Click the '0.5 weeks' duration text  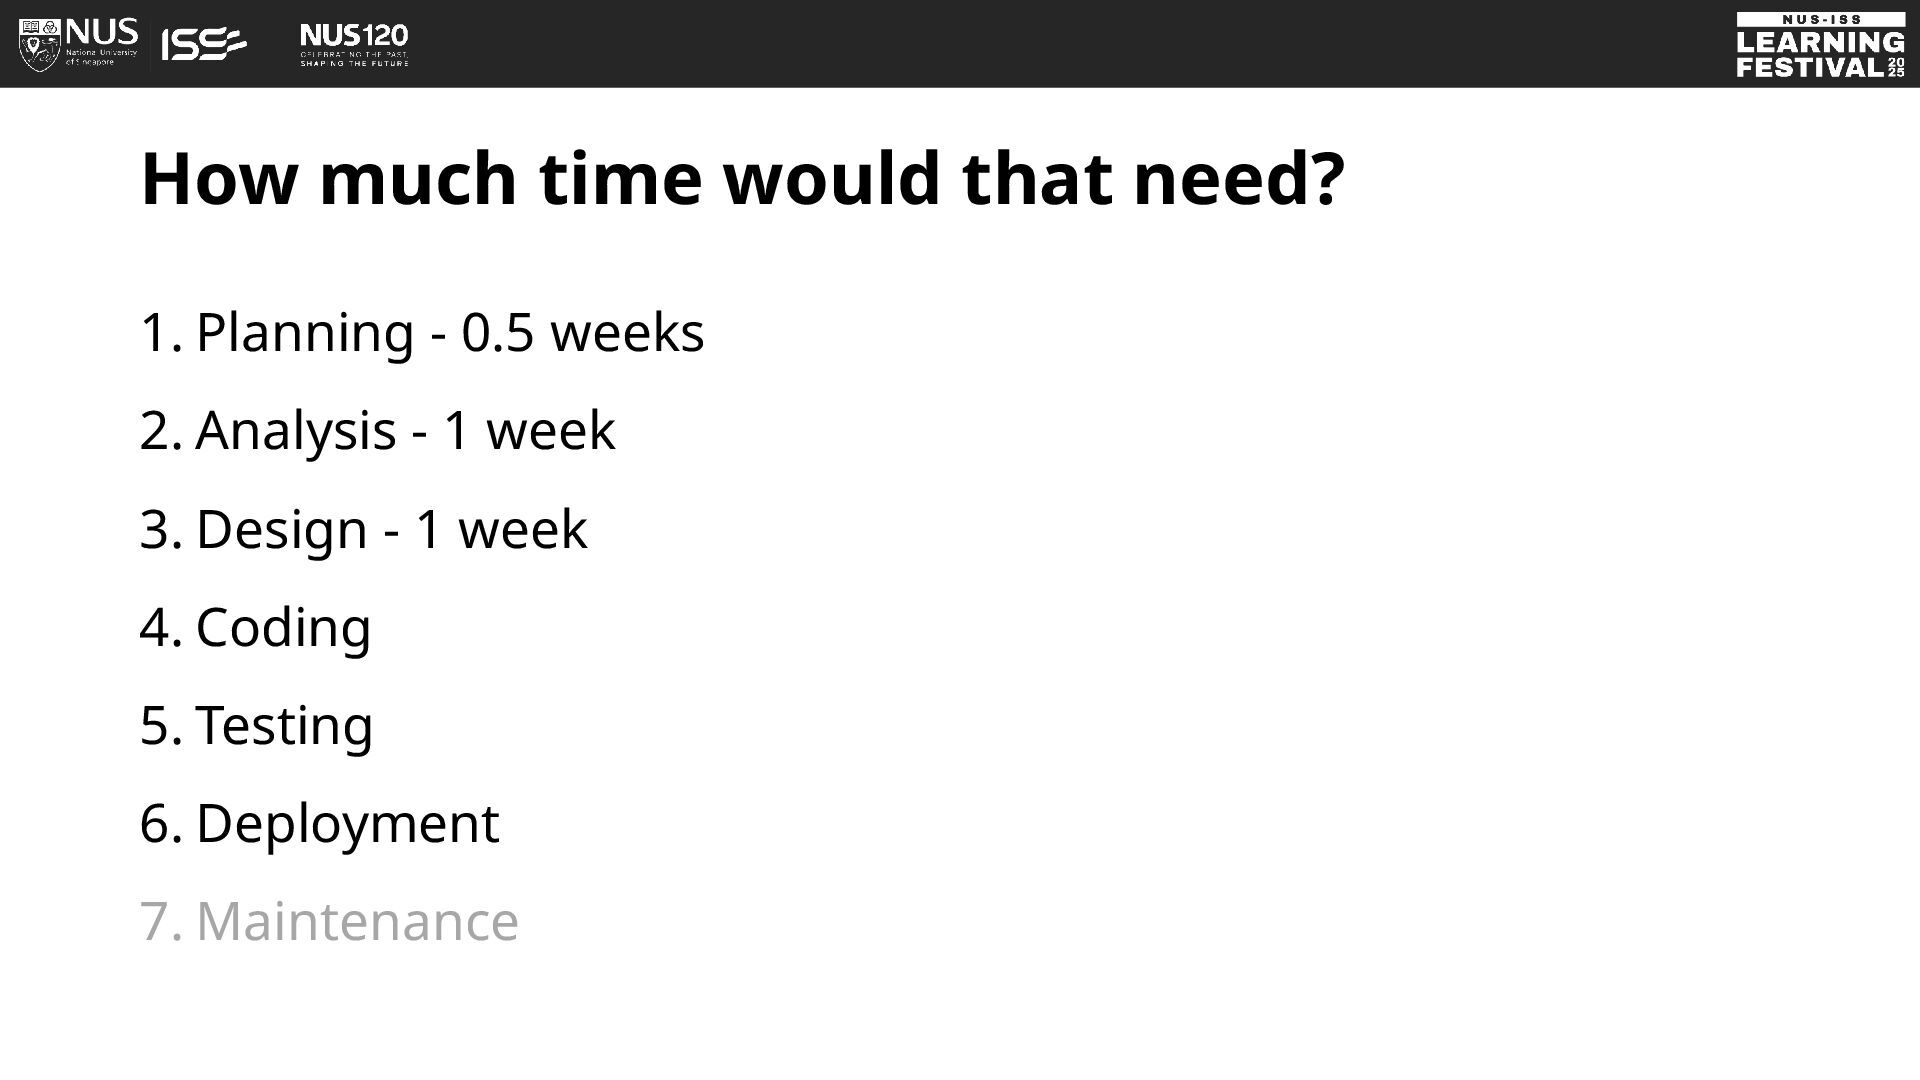point(583,332)
